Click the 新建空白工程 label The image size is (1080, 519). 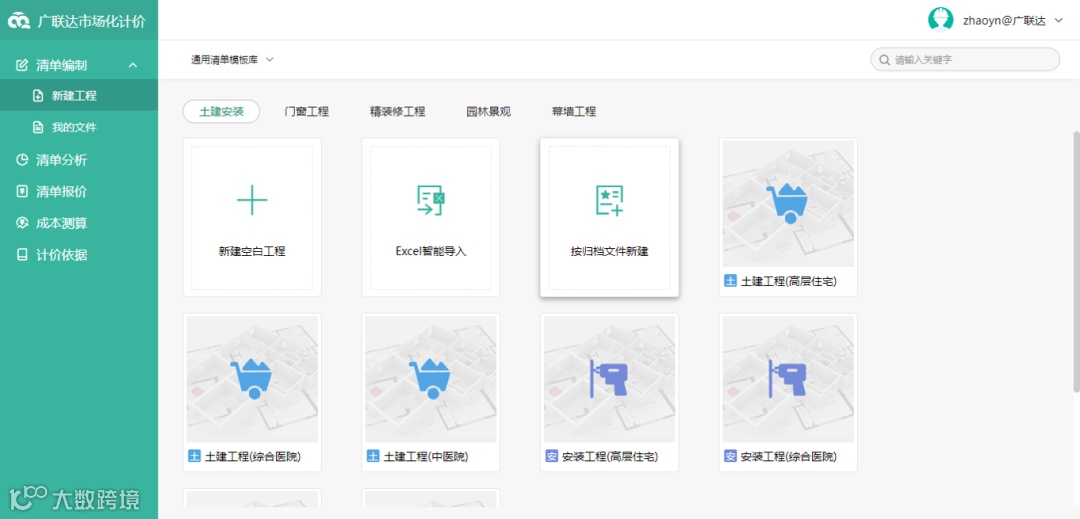point(252,251)
